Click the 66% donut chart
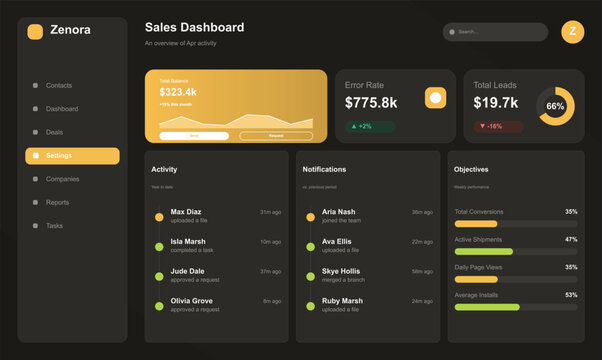This screenshot has height=360, width=602. [x=555, y=106]
